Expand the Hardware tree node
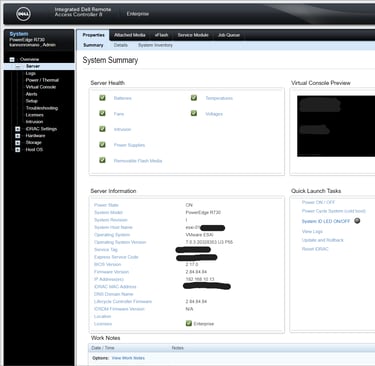This screenshot has height=366, width=375. 18,136
